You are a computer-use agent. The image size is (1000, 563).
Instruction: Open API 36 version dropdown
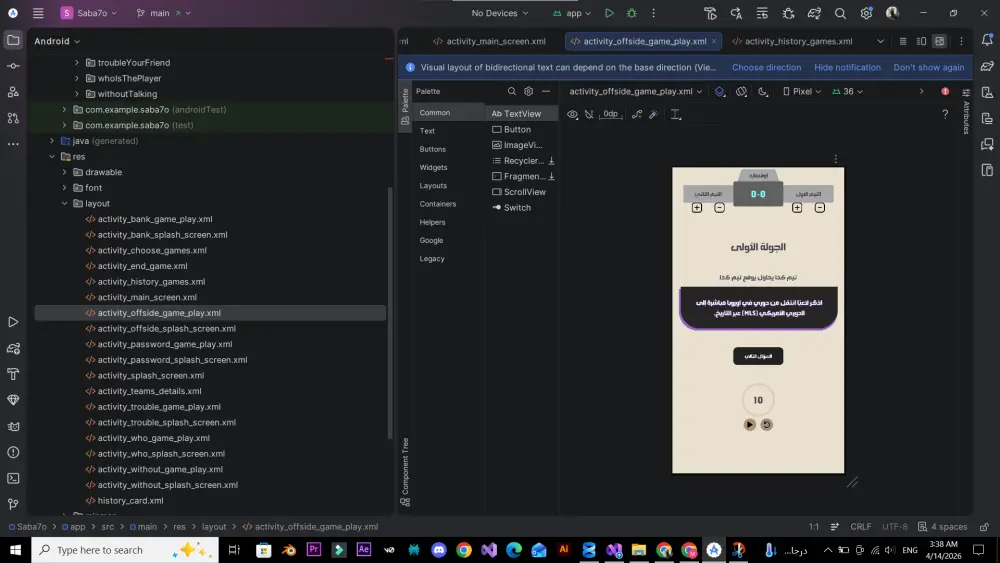click(x=848, y=91)
